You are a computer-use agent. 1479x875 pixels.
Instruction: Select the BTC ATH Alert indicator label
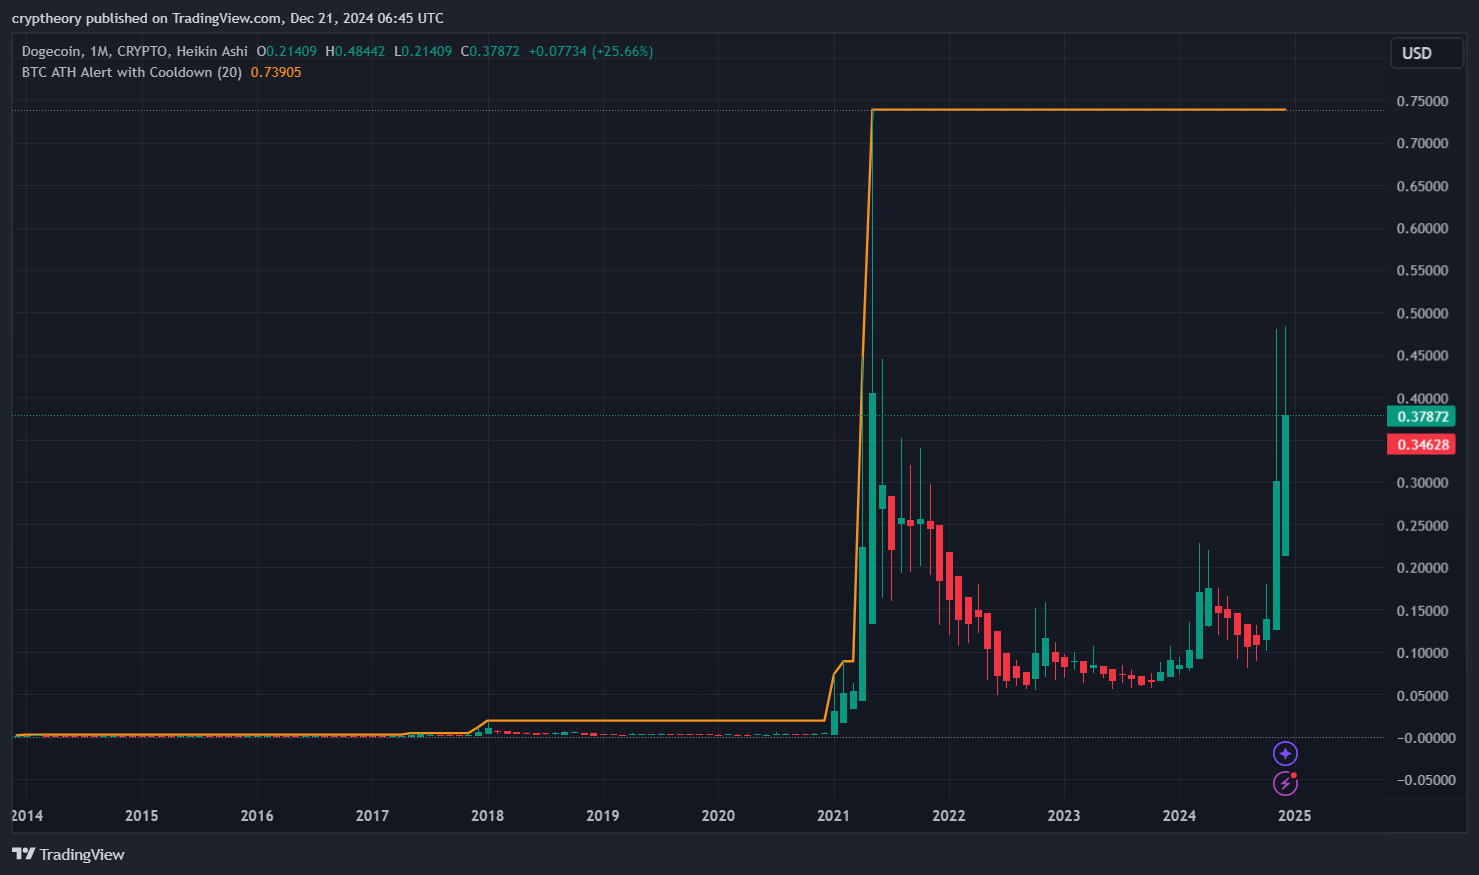tap(132, 72)
